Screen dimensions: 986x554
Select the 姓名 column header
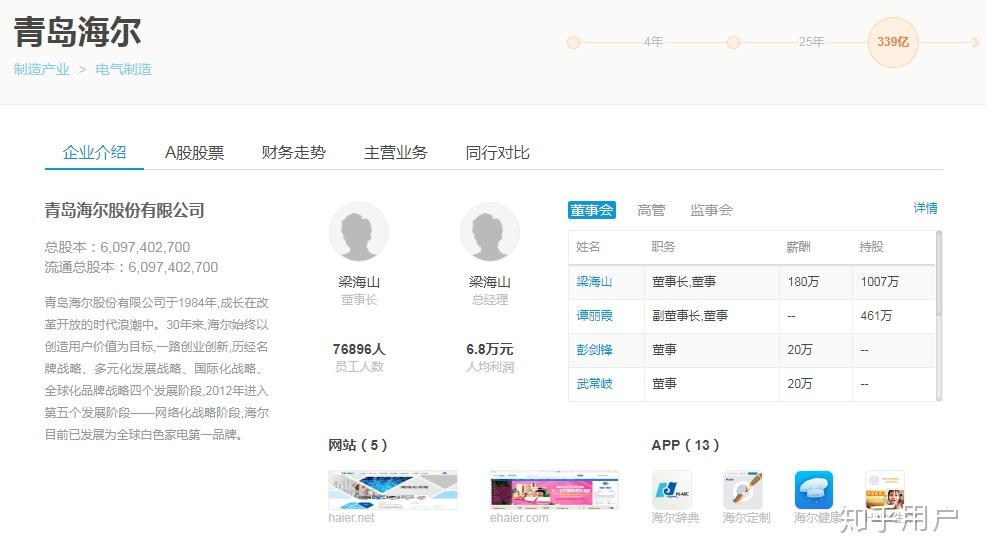coord(588,247)
